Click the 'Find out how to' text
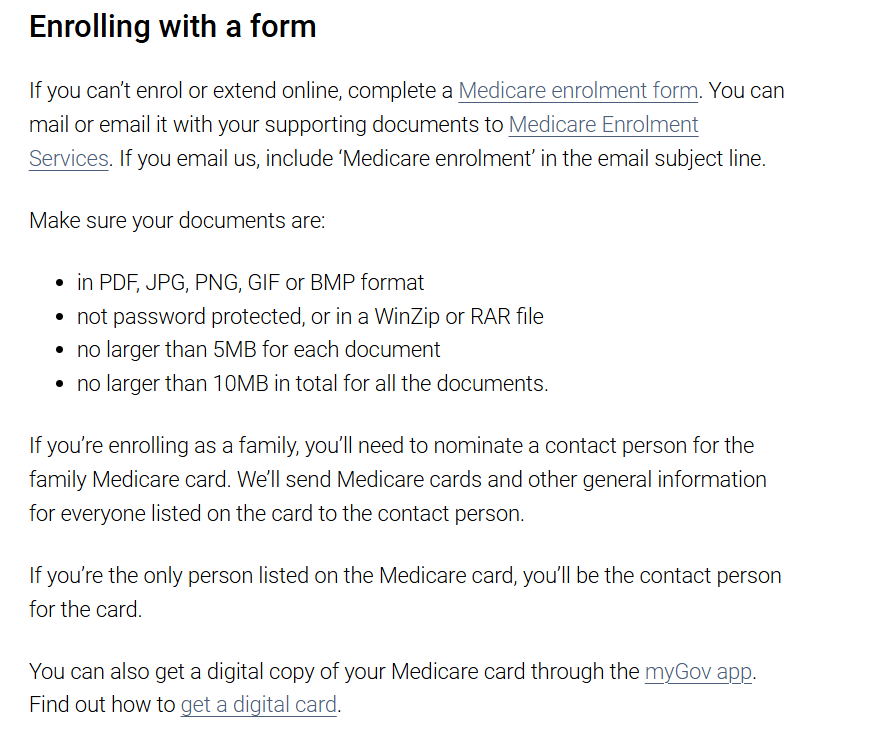 [102, 705]
